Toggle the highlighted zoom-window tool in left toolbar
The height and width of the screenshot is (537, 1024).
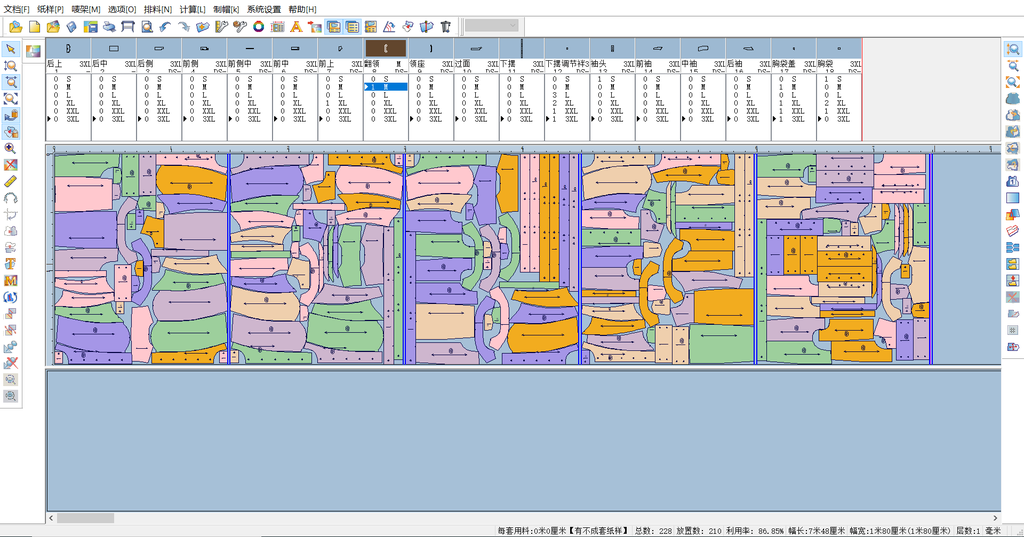coord(11,82)
